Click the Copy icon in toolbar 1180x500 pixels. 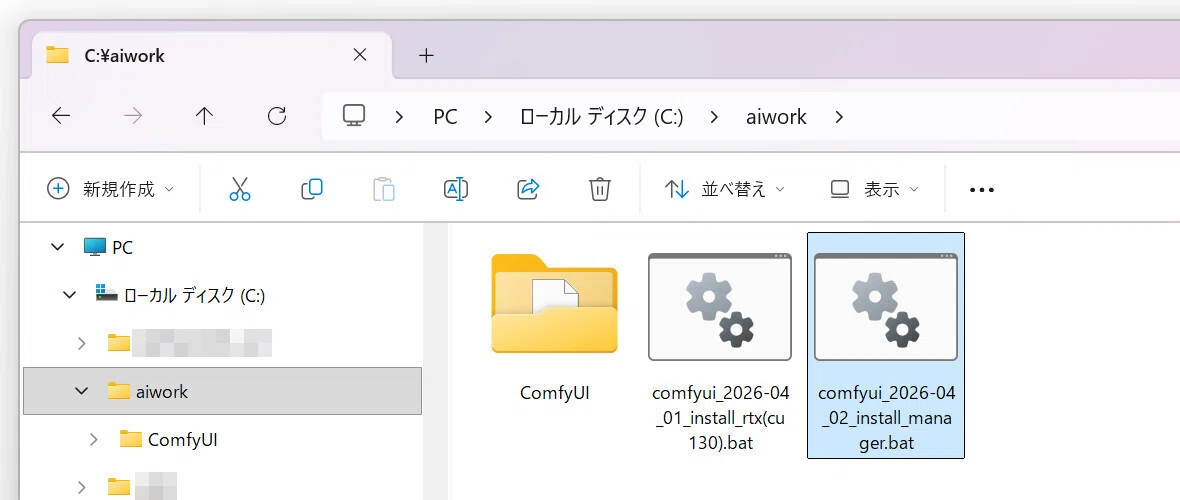coord(312,189)
